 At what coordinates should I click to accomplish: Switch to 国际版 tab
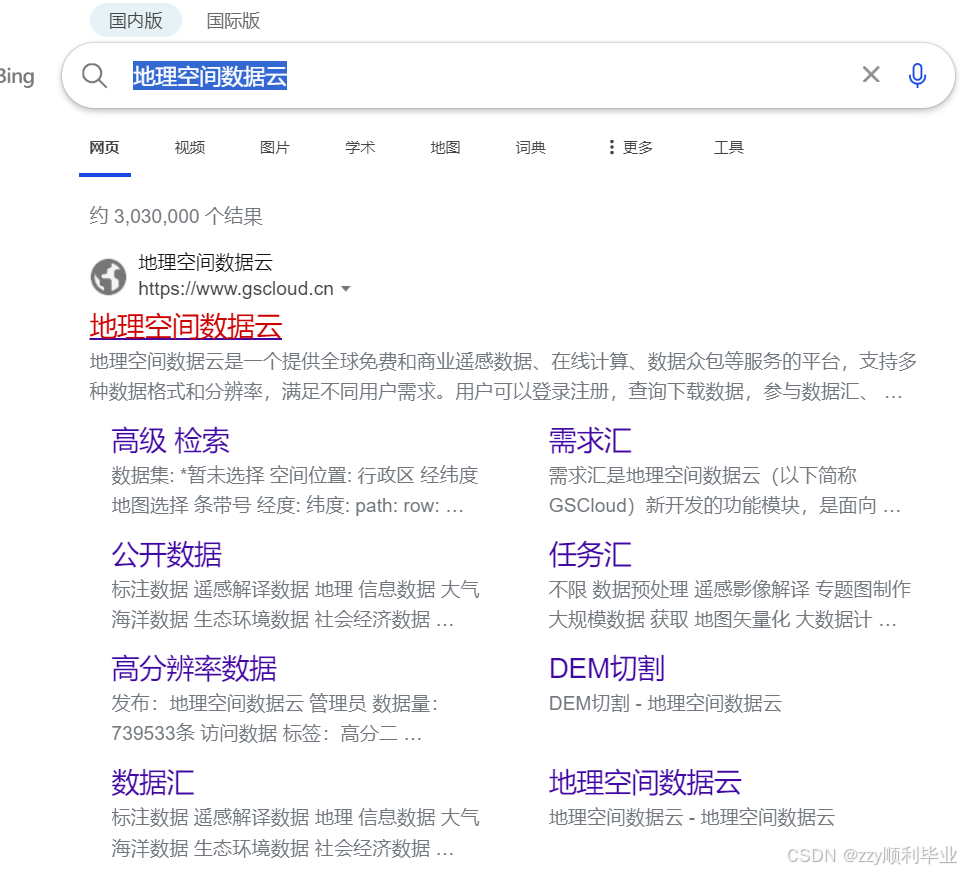tap(233, 20)
